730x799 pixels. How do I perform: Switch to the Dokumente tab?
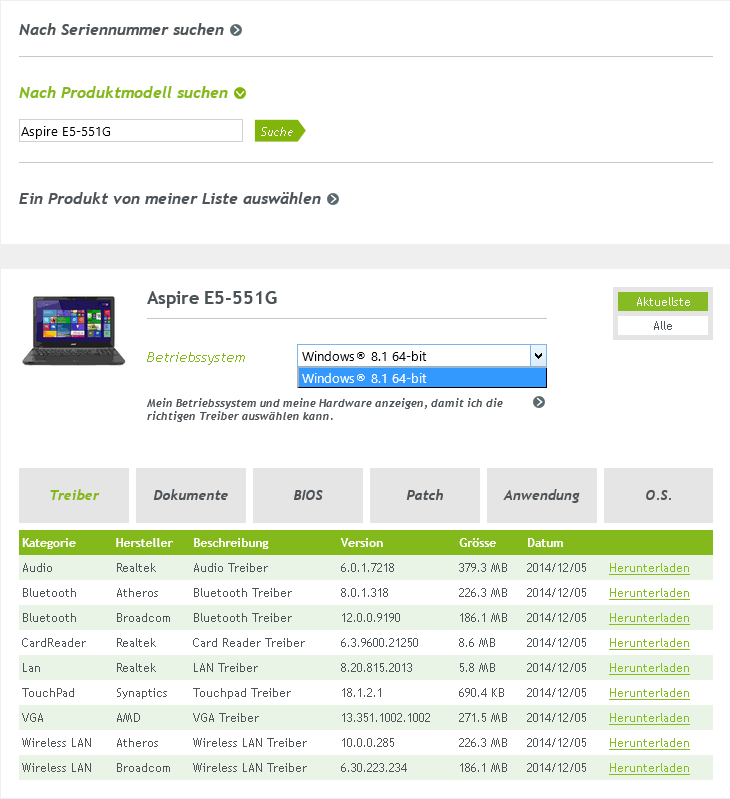(x=191, y=495)
